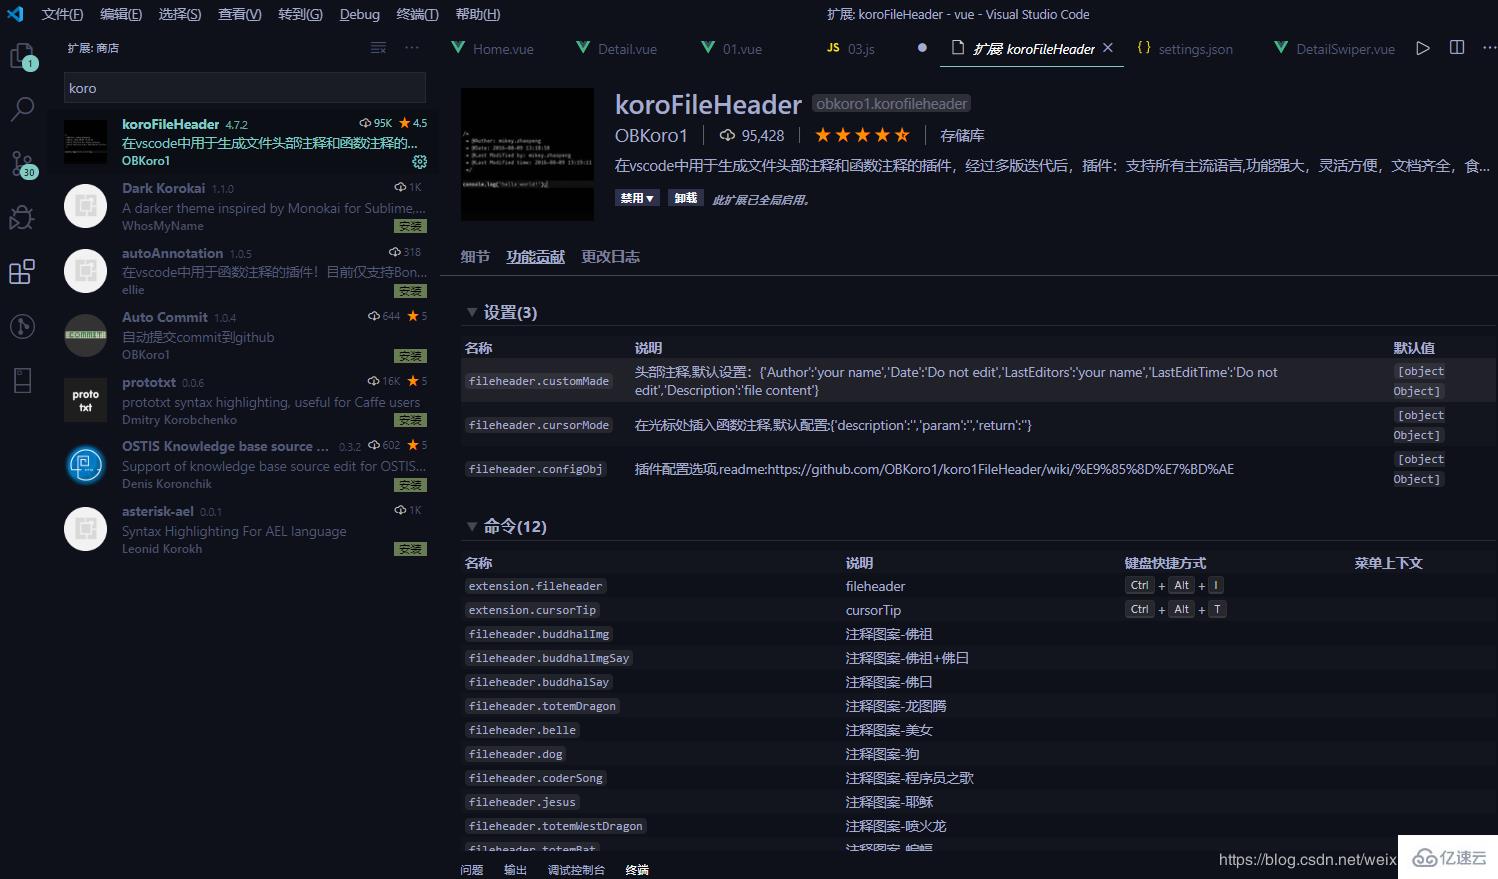Image resolution: width=1498 pixels, height=879 pixels.
Task: Open editor more actions ellipsis
Action: [1488, 48]
